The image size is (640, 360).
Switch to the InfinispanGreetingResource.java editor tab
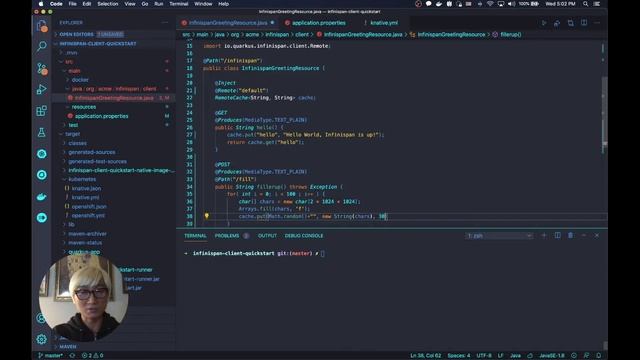coord(228,23)
